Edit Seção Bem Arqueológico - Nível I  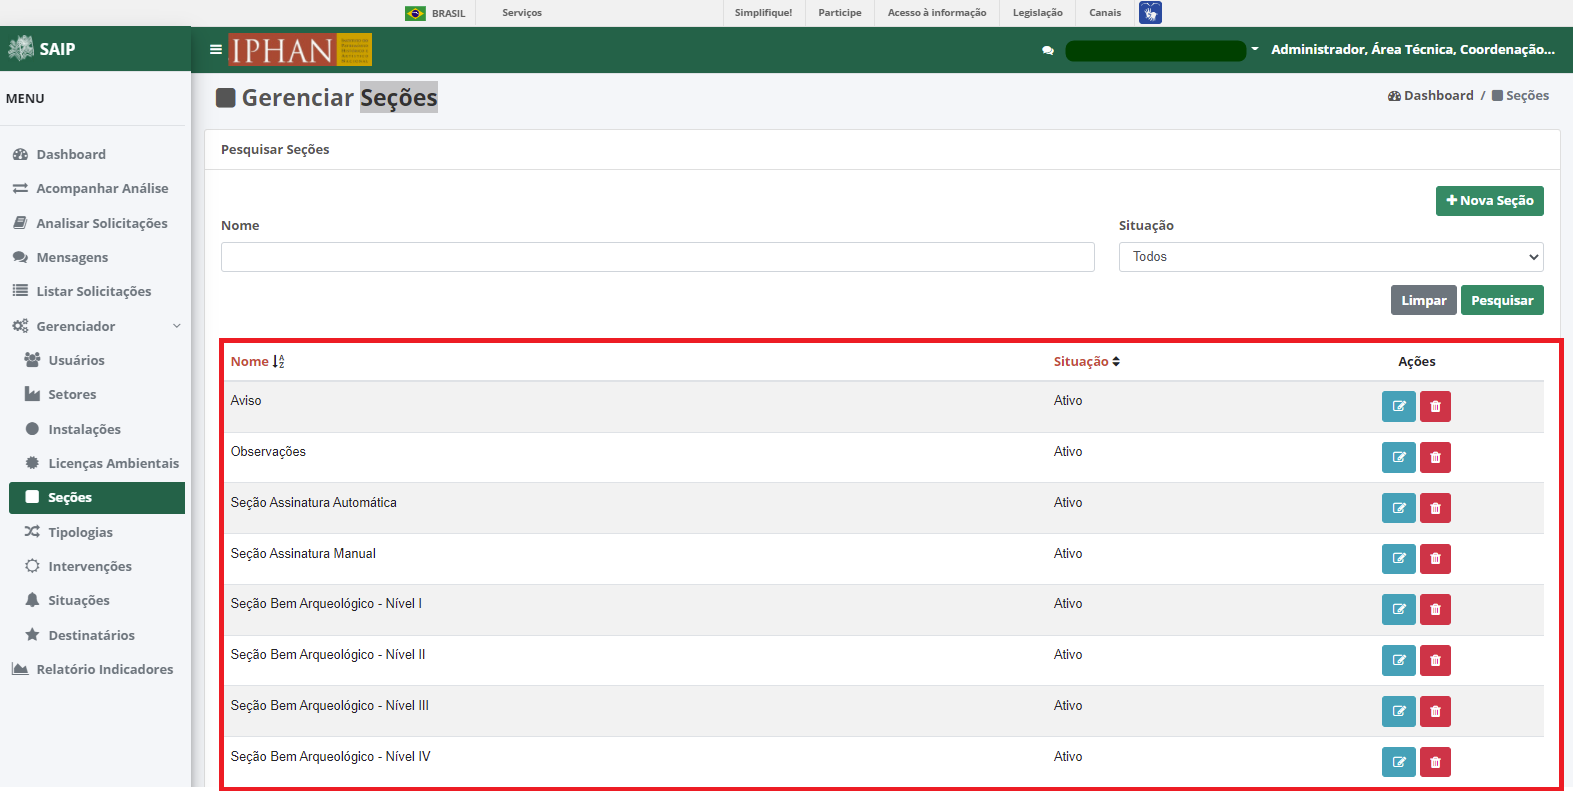(x=1398, y=609)
